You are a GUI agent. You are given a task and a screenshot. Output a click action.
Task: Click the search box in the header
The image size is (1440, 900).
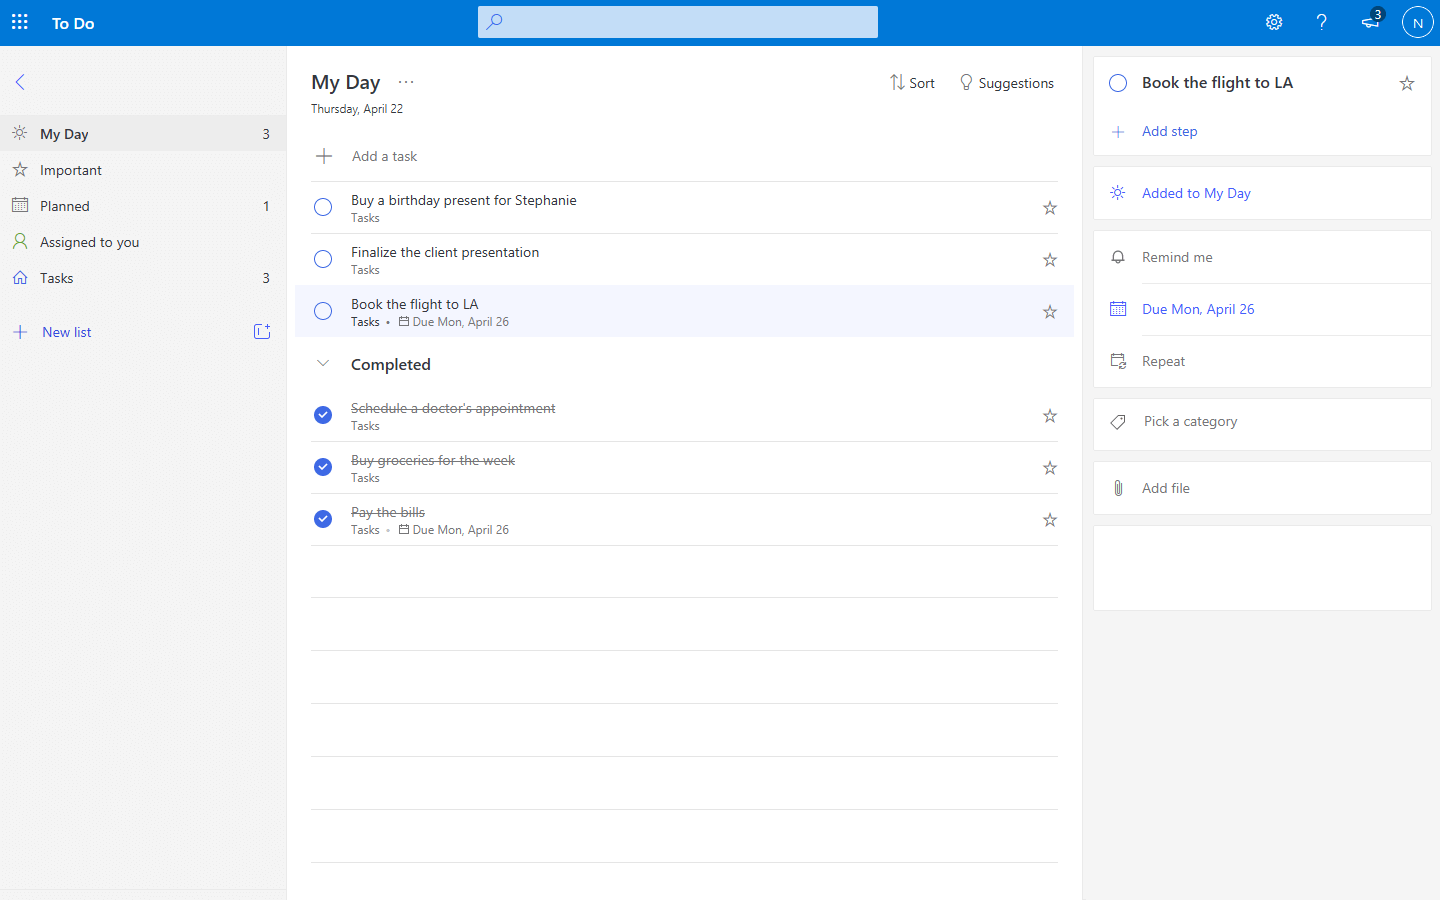click(678, 22)
